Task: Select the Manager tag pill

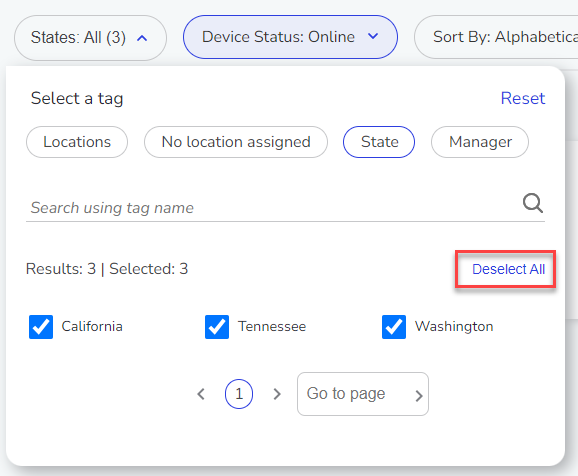Action: tap(480, 142)
